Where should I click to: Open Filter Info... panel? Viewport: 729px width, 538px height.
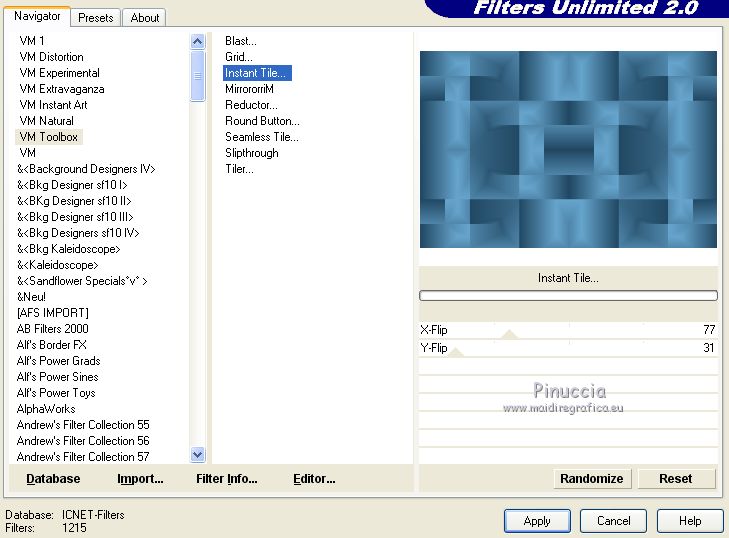pyautogui.click(x=226, y=478)
